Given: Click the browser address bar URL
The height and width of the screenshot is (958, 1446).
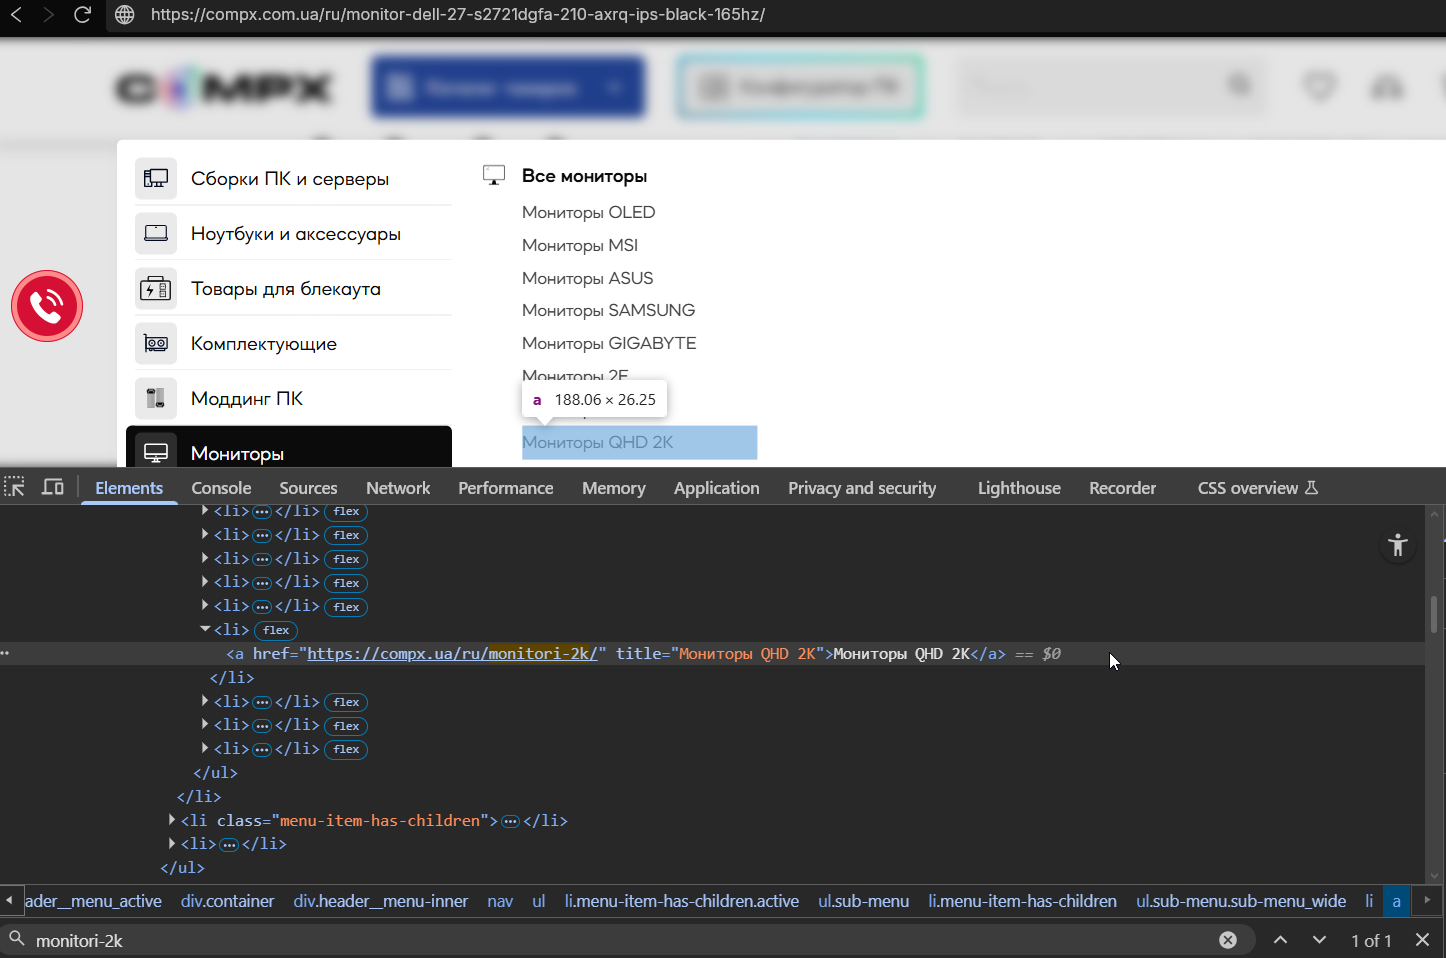Looking at the screenshot, I should tap(458, 15).
